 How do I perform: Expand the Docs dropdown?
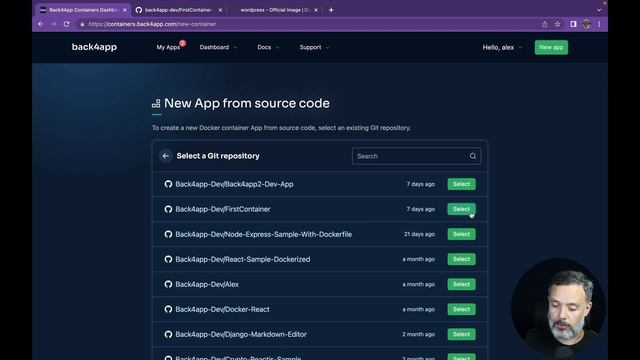tap(268, 47)
